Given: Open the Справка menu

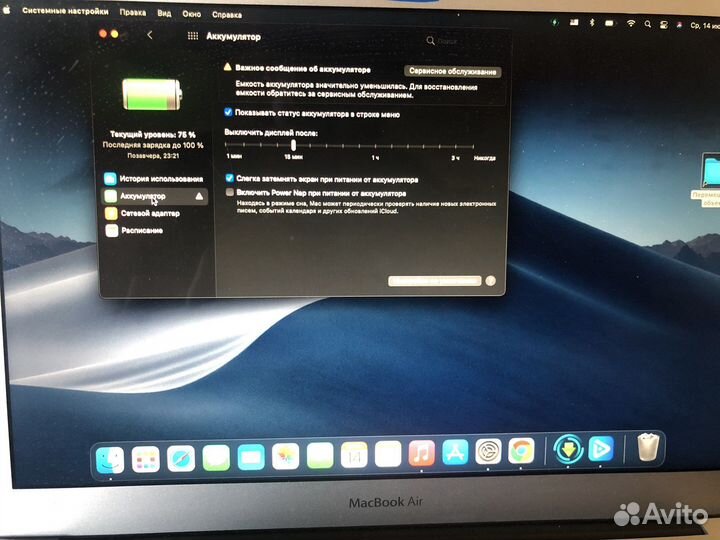Looking at the screenshot, I should pos(227,15).
